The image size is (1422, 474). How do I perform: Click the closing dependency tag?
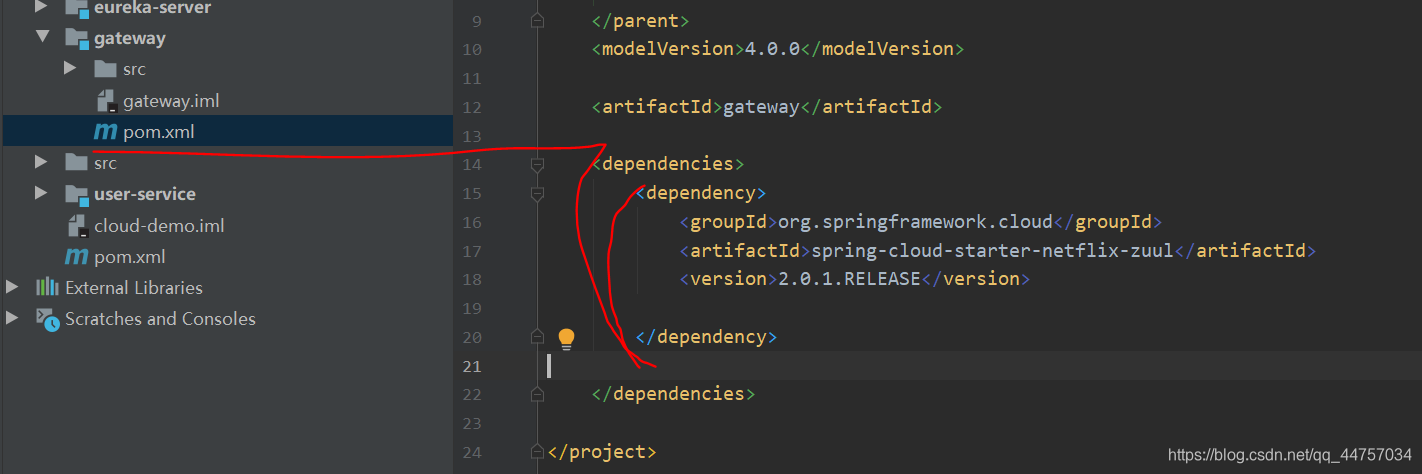click(x=706, y=336)
